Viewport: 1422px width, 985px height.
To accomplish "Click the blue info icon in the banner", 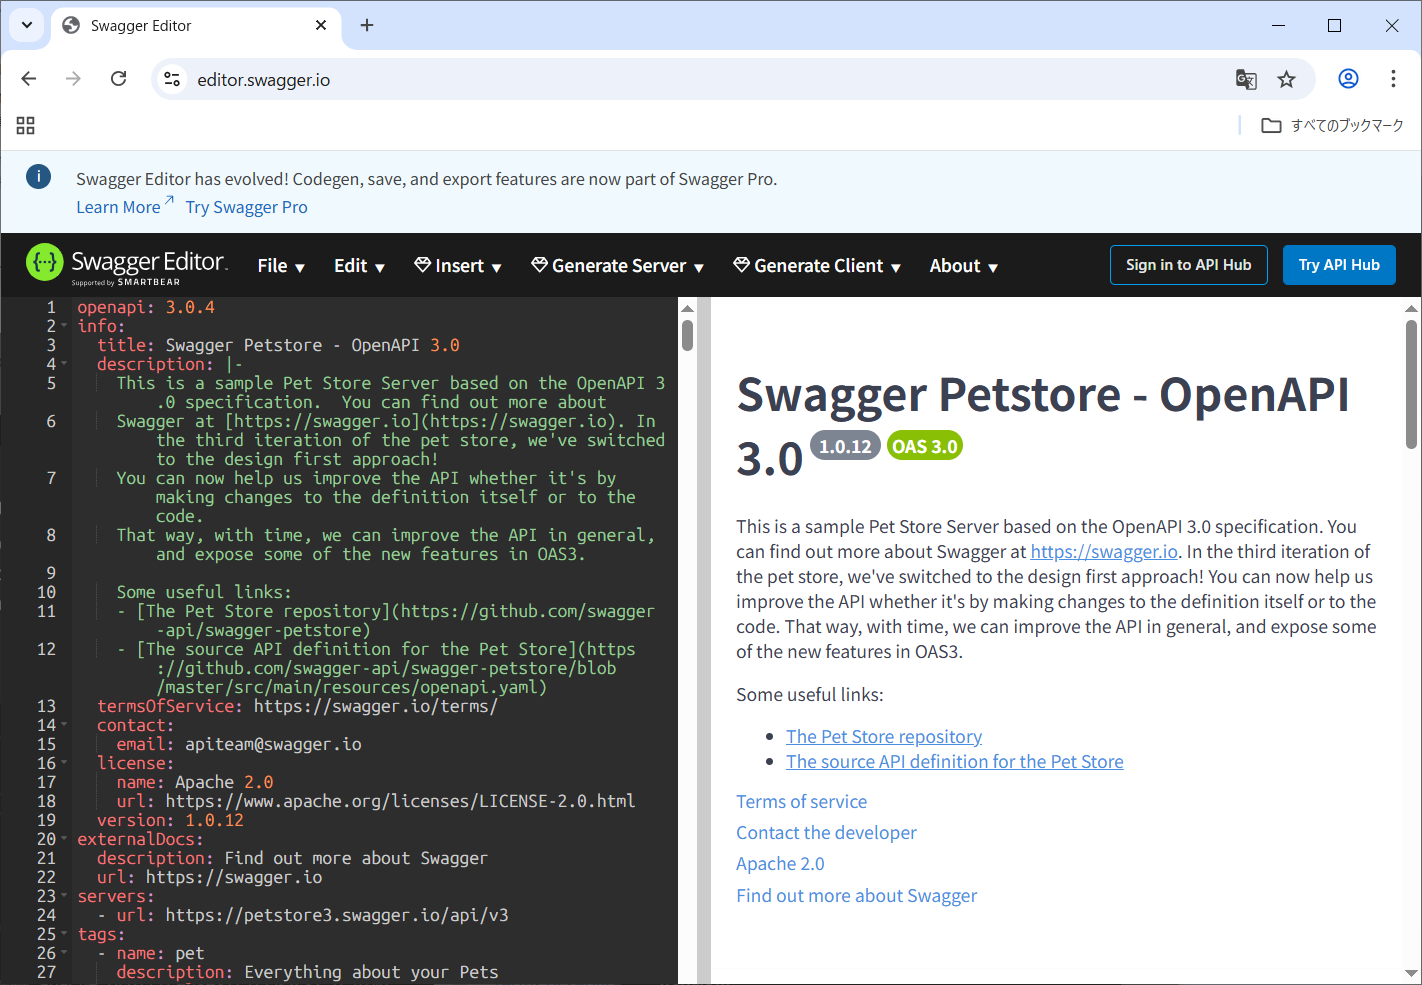I will 38,177.
